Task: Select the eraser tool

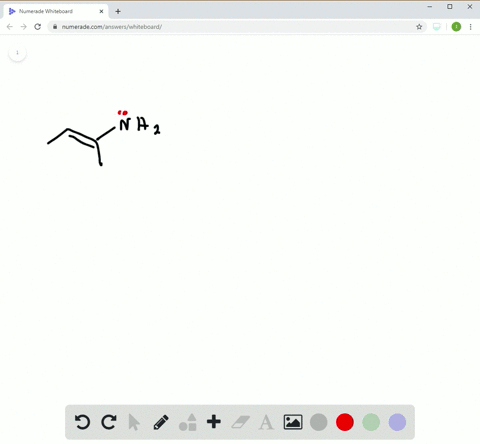Action: (241, 422)
